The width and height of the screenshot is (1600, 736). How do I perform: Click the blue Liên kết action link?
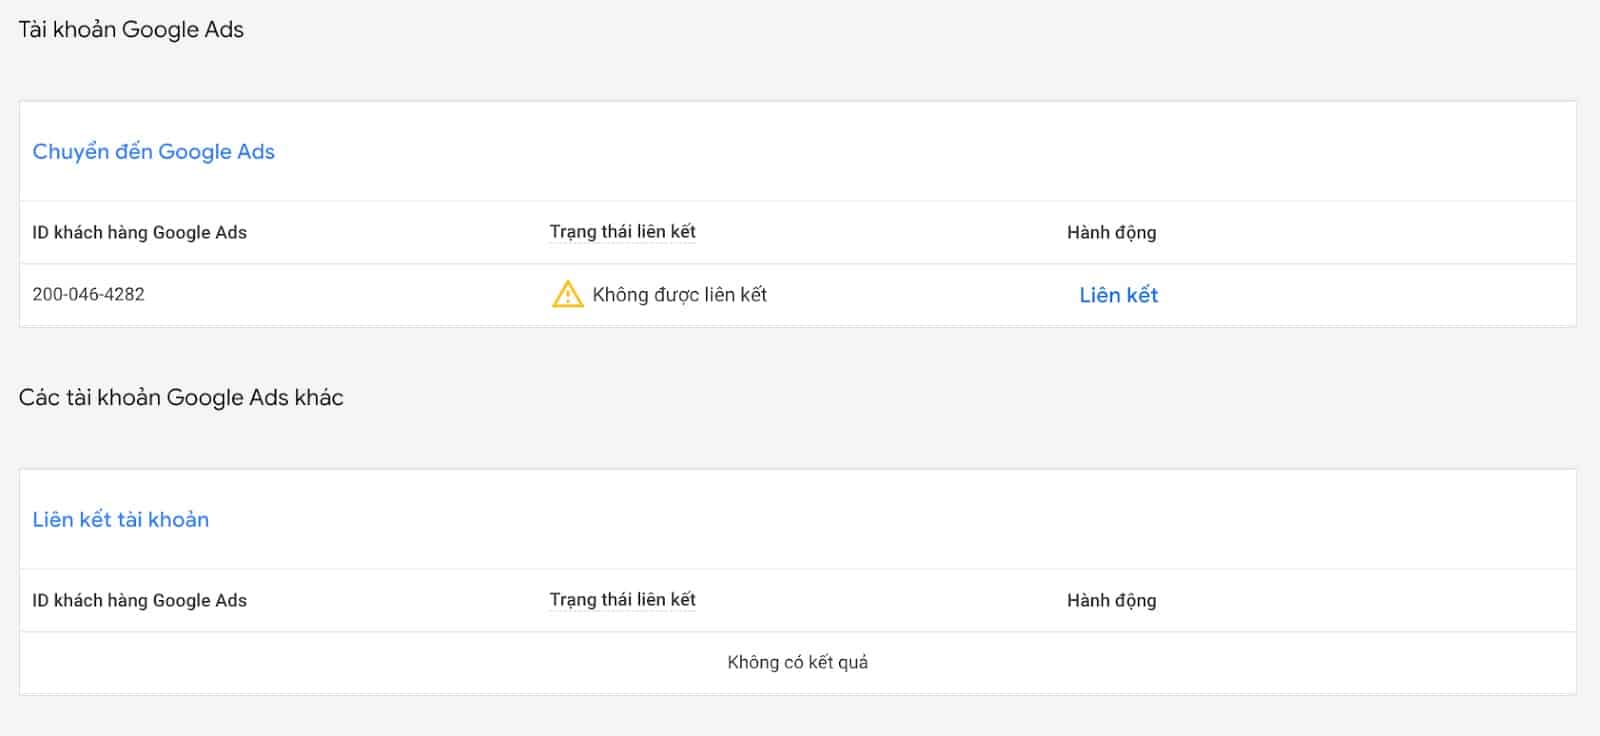(1118, 295)
